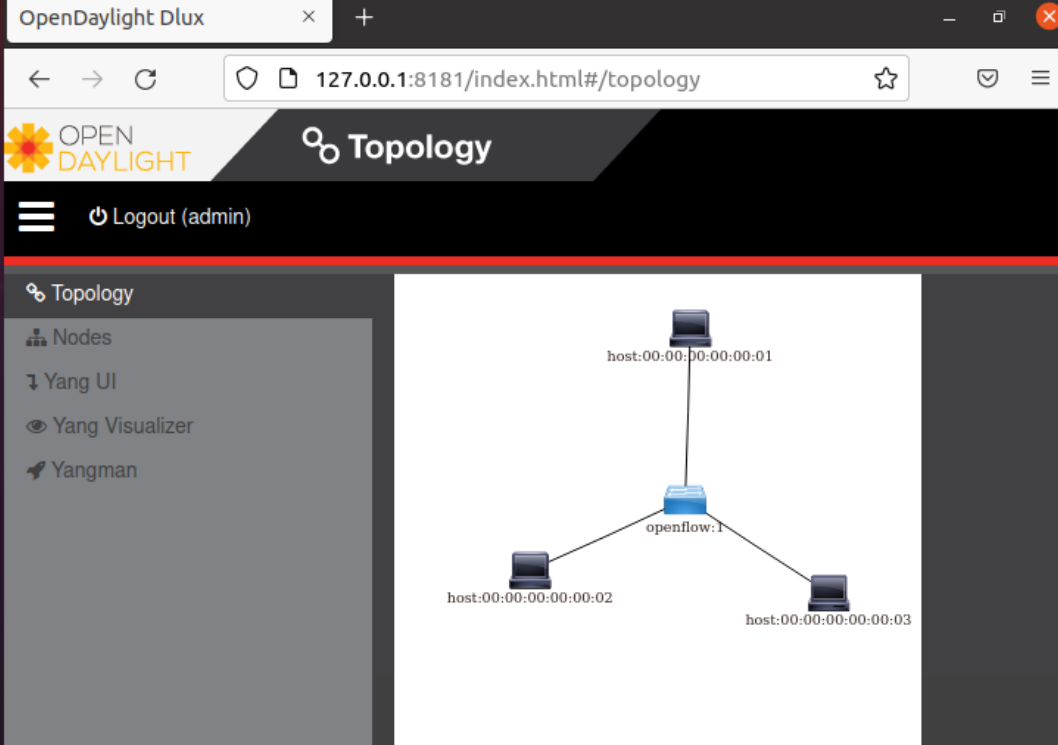1058x745 pixels.
Task: Click the page info document icon
Action: tap(288, 79)
